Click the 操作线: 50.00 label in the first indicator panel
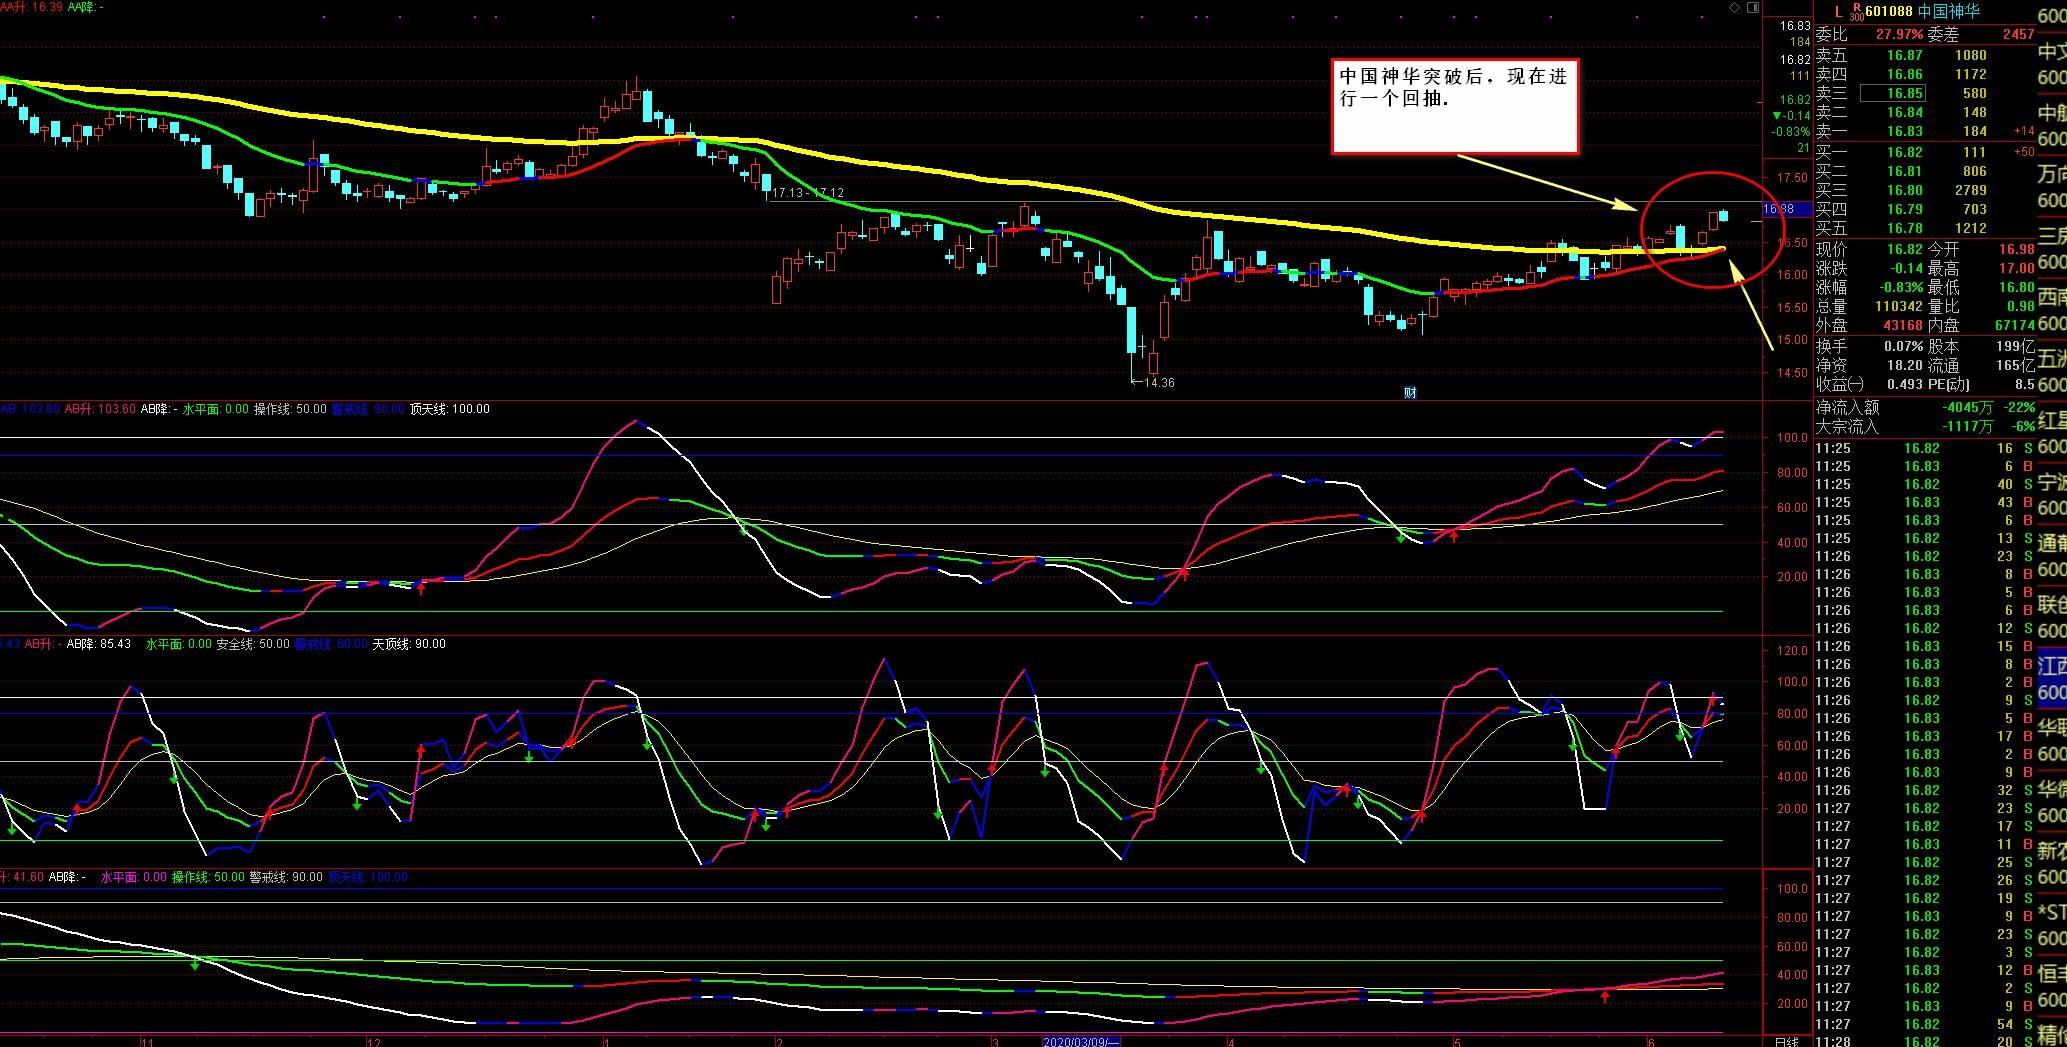This screenshot has width=2067, height=1047. (x=290, y=409)
